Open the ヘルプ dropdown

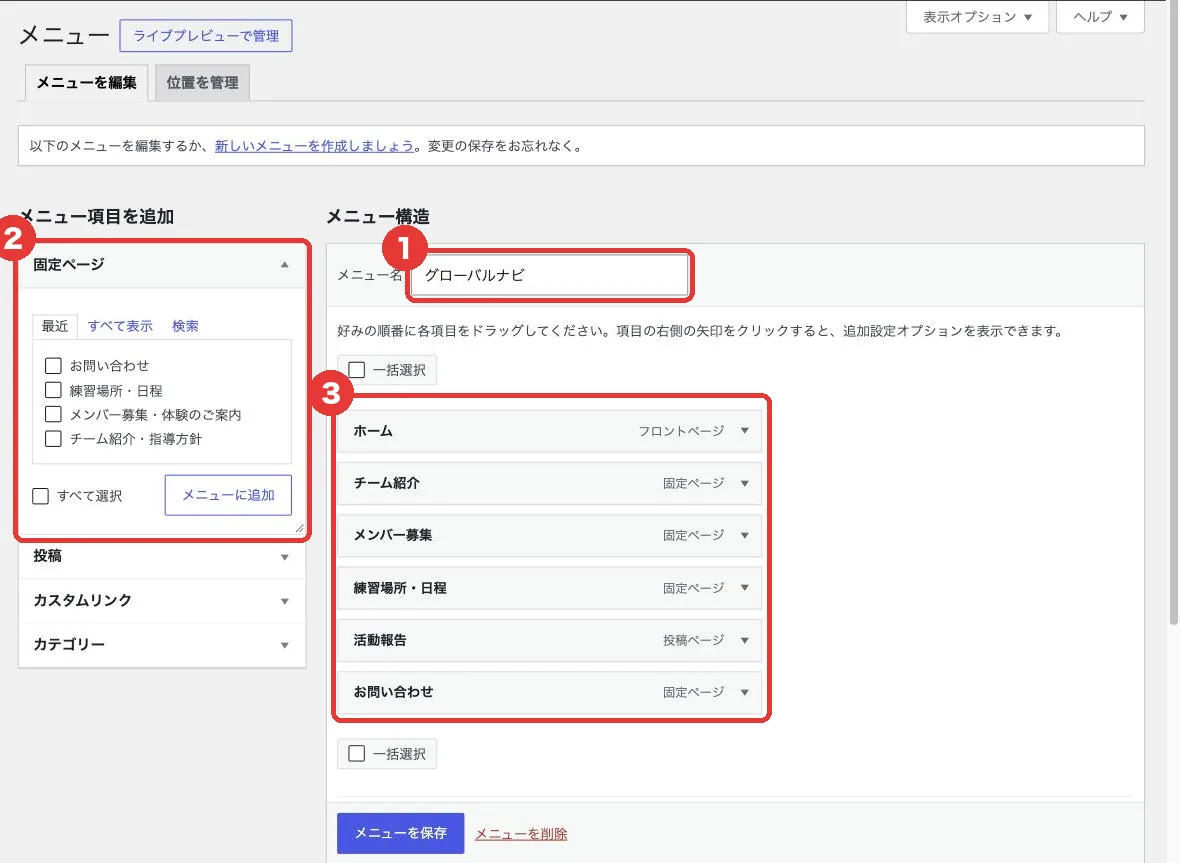(1100, 17)
